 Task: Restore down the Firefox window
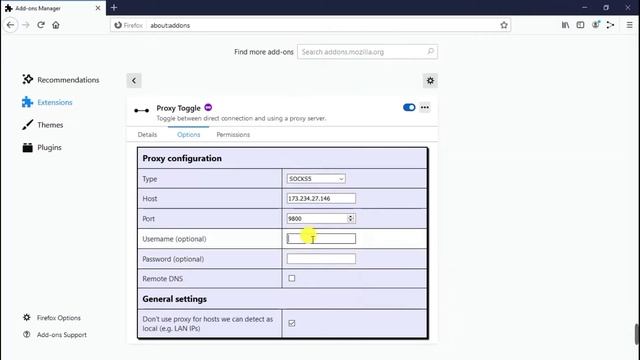pos(606,7)
